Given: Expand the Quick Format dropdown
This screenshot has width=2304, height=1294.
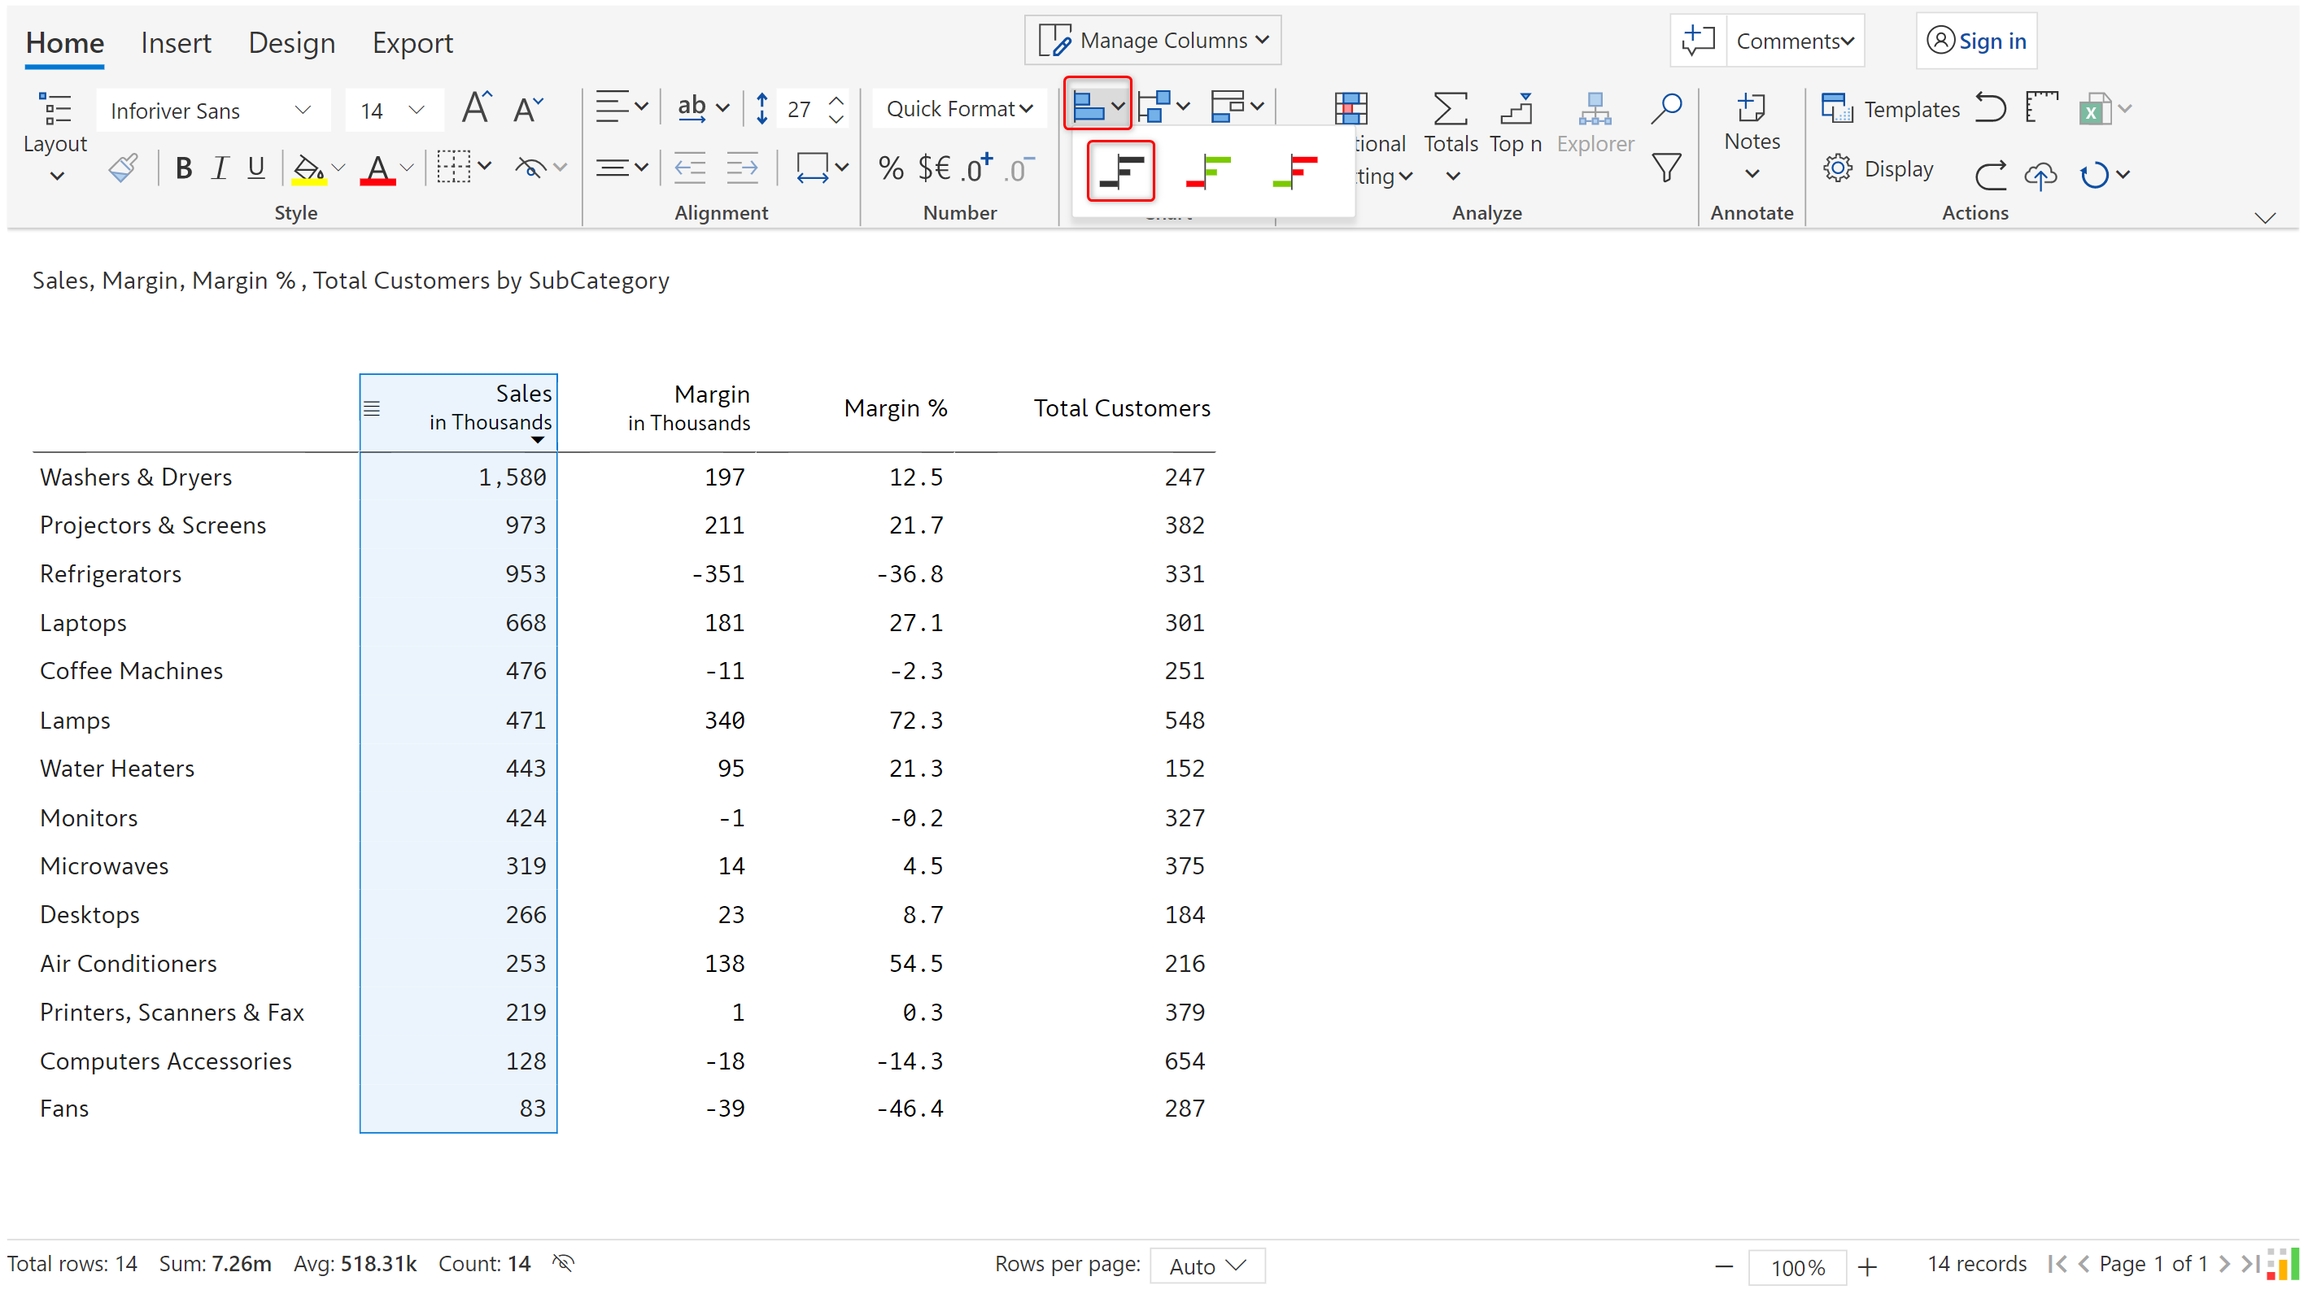Looking at the screenshot, I should click(959, 108).
